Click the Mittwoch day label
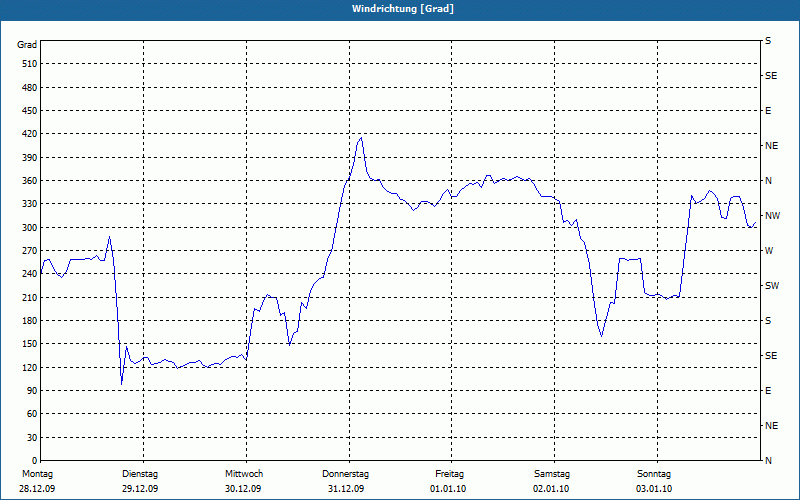The width and height of the screenshot is (800, 500). (x=244, y=474)
